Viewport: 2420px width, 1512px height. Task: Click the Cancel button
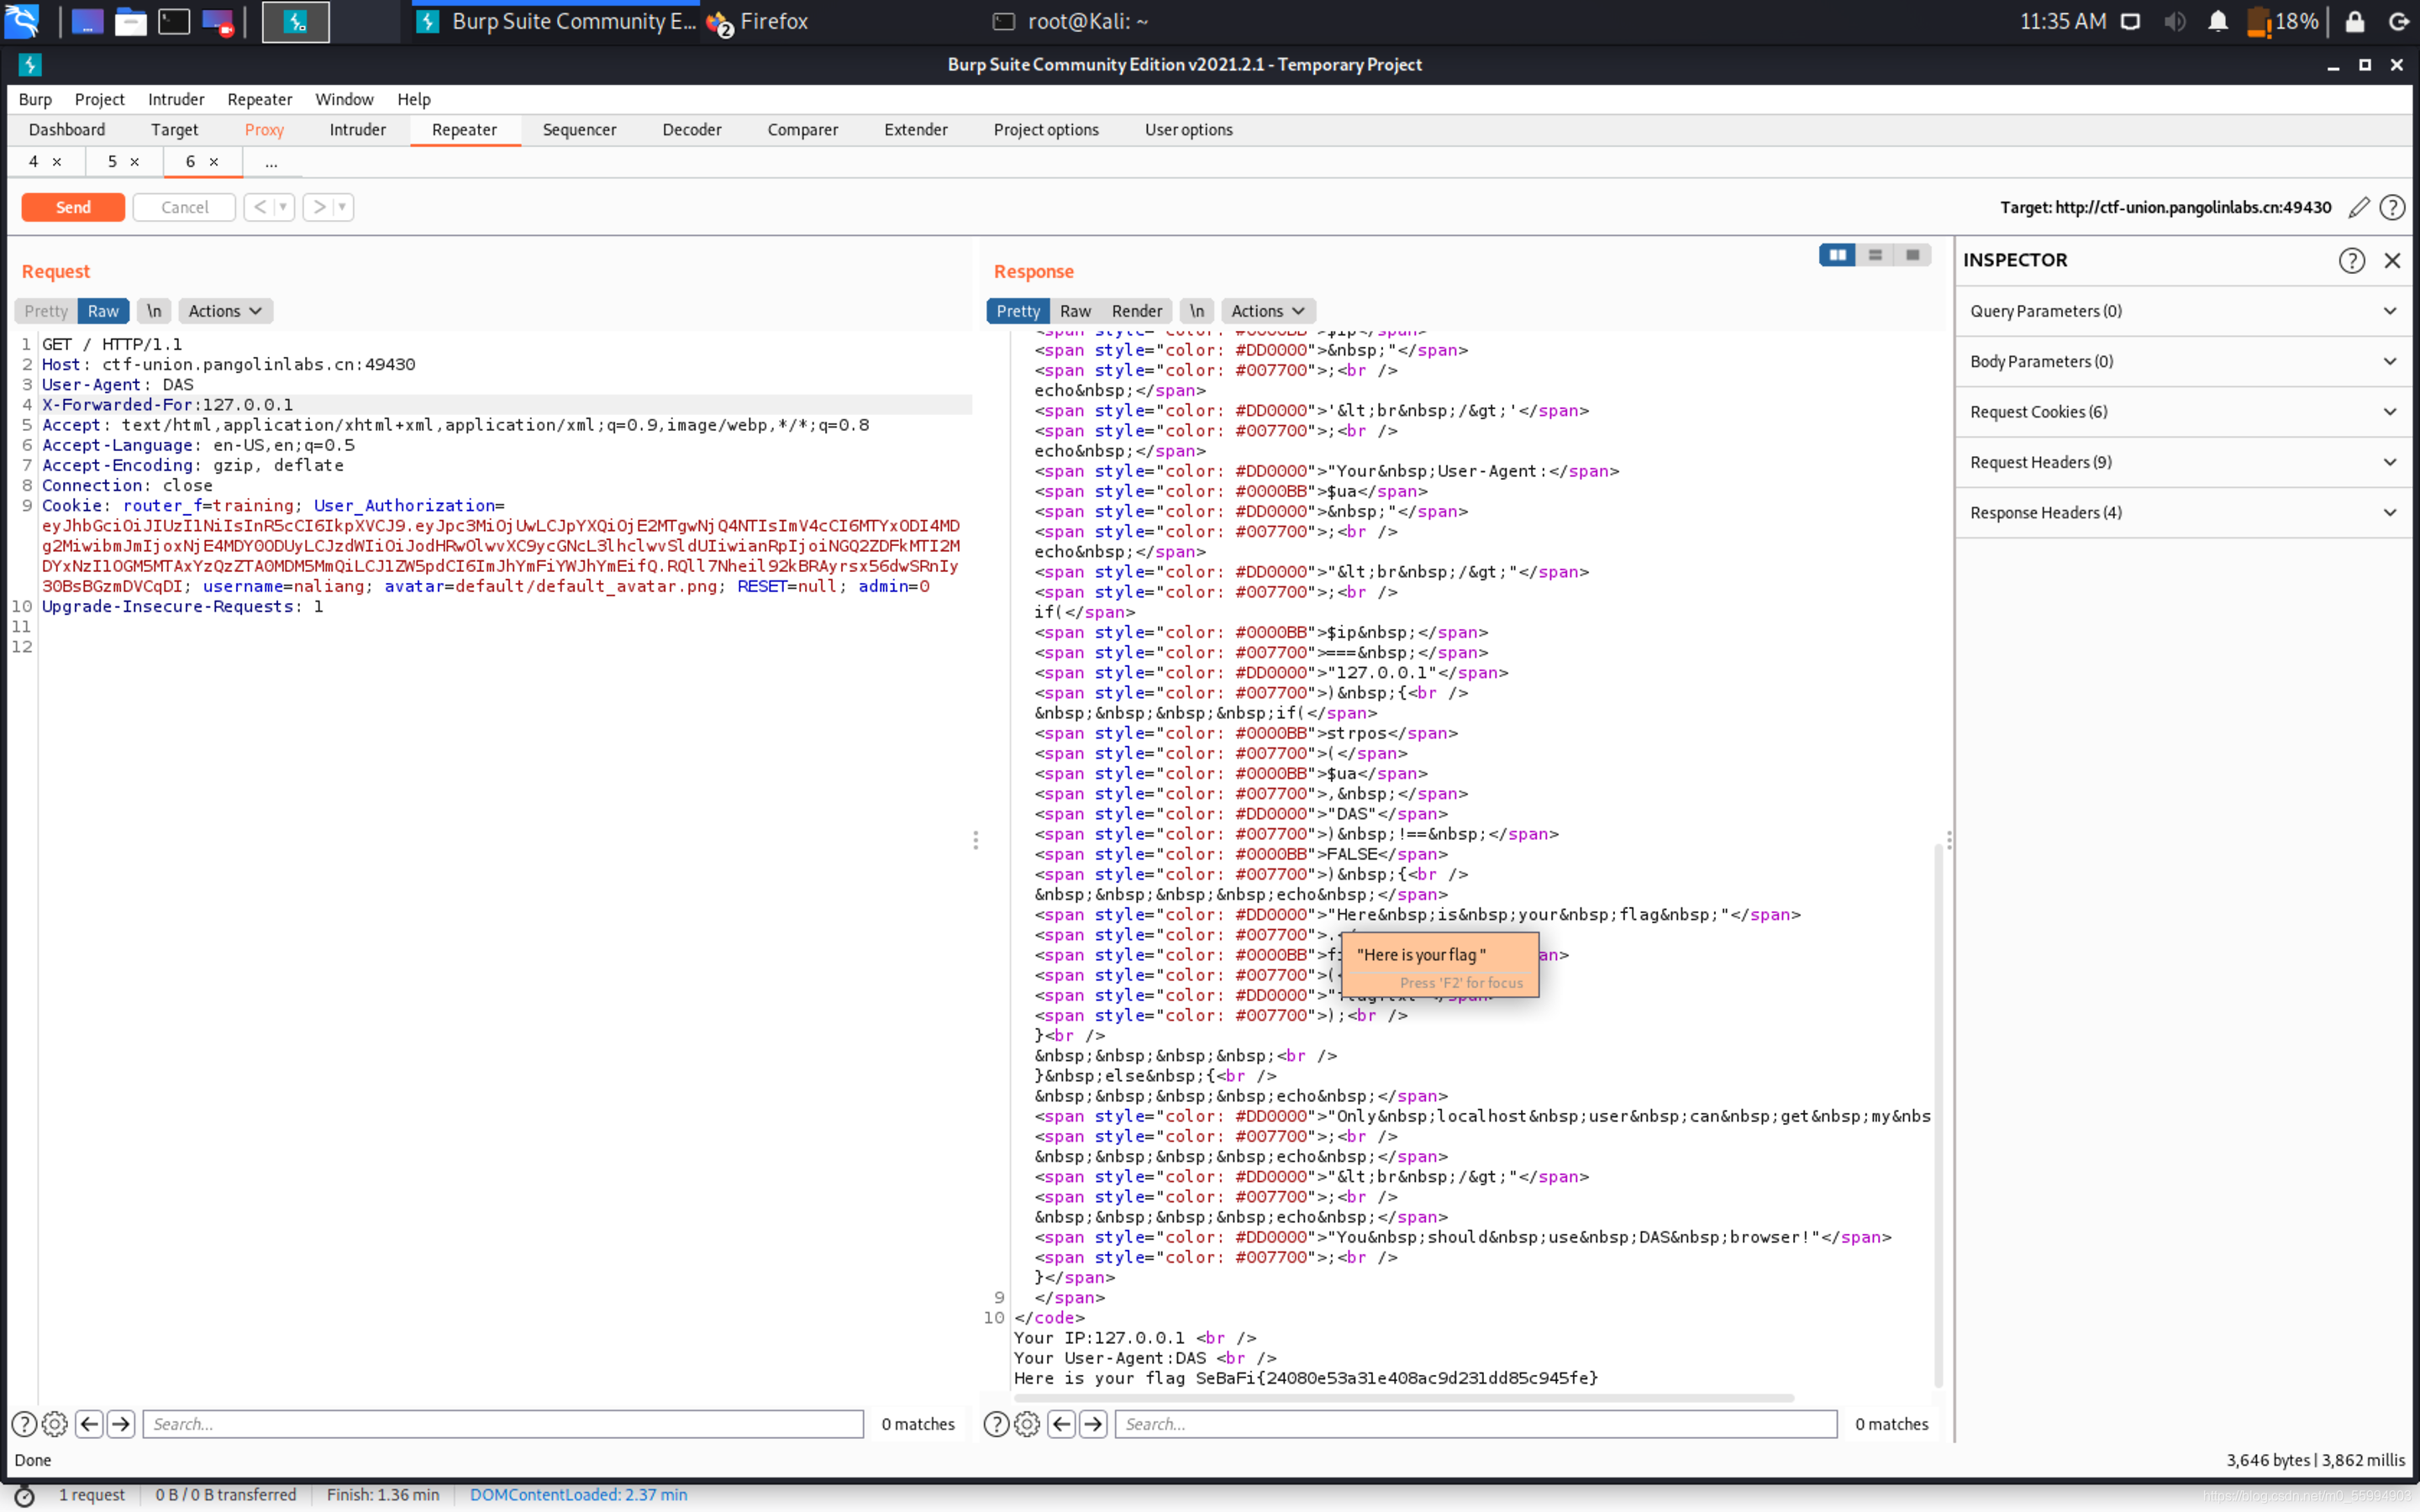click(x=184, y=207)
